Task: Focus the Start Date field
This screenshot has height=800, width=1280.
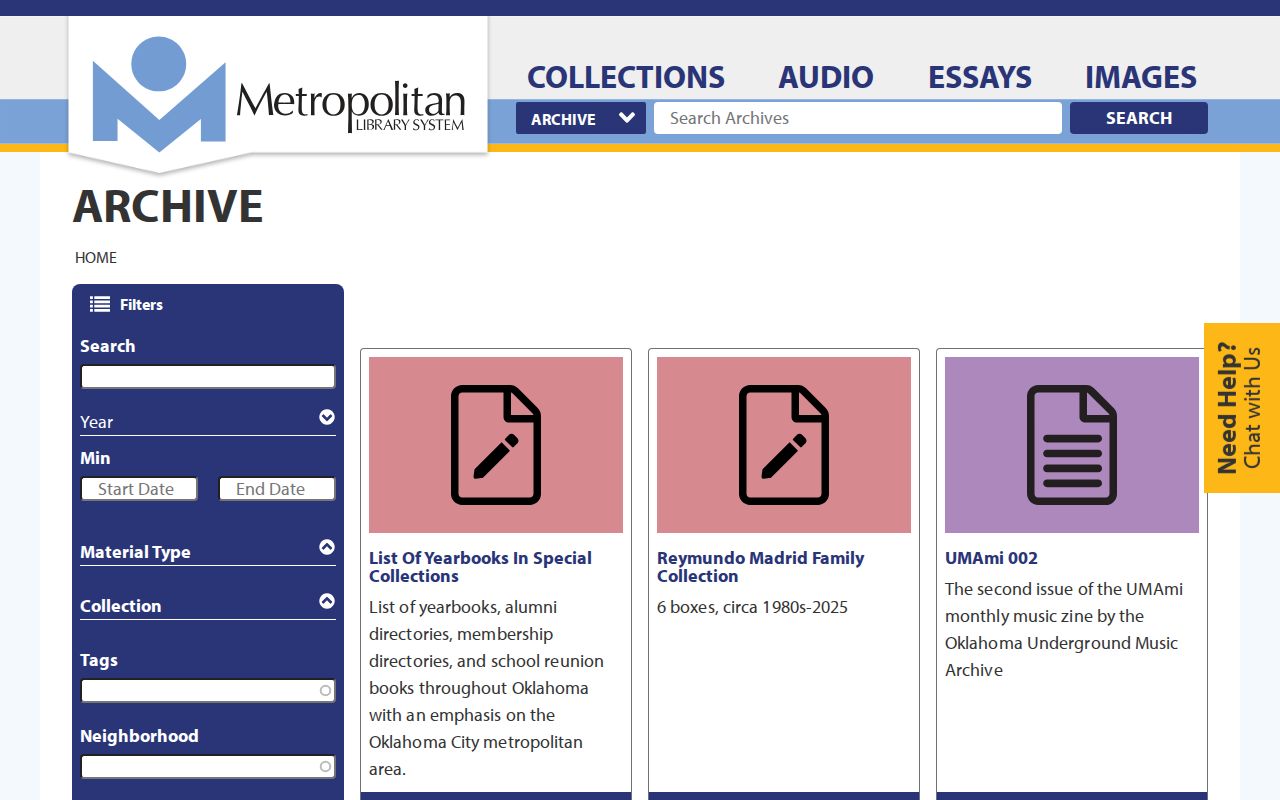Action: pos(139,489)
